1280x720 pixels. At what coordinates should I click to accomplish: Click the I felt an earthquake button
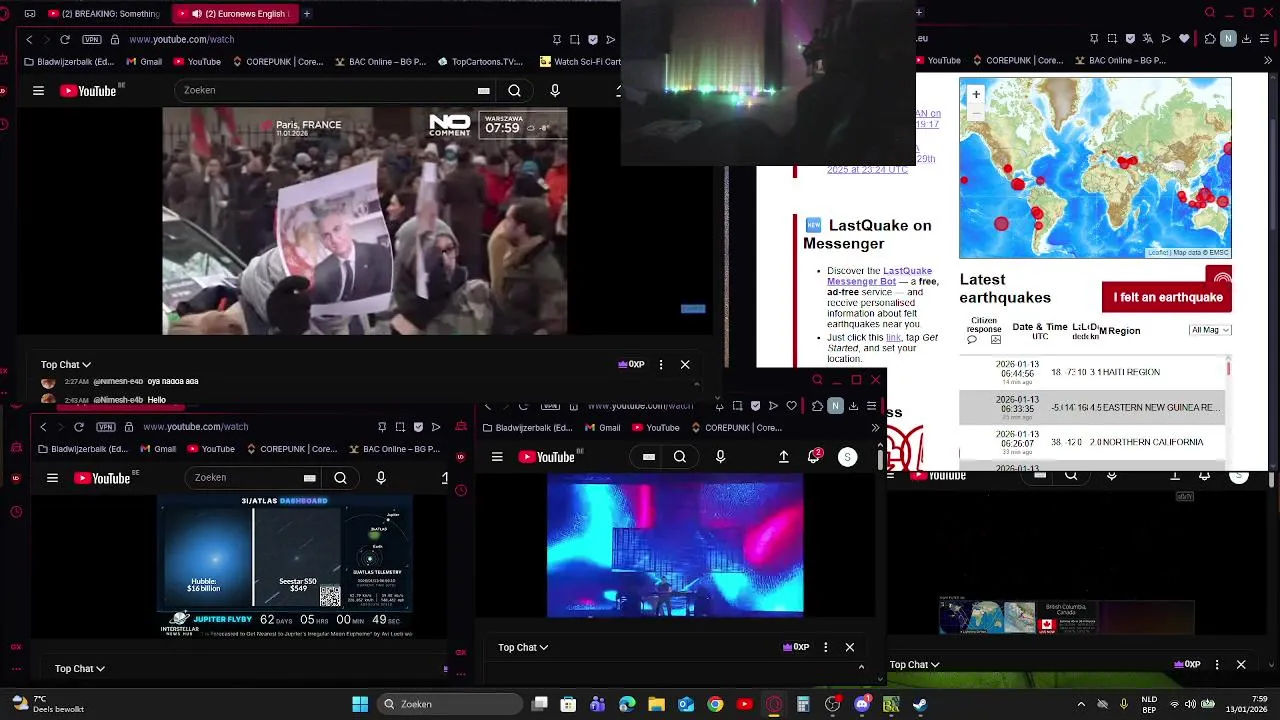(1167, 297)
